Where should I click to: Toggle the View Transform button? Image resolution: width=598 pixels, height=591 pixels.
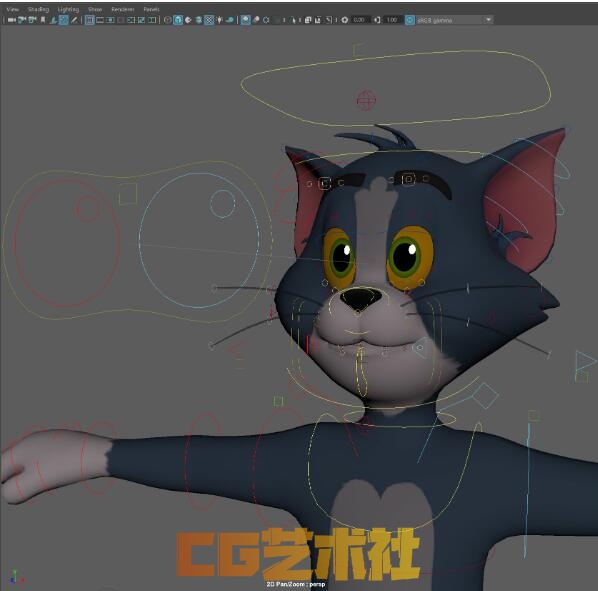coord(410,20)
